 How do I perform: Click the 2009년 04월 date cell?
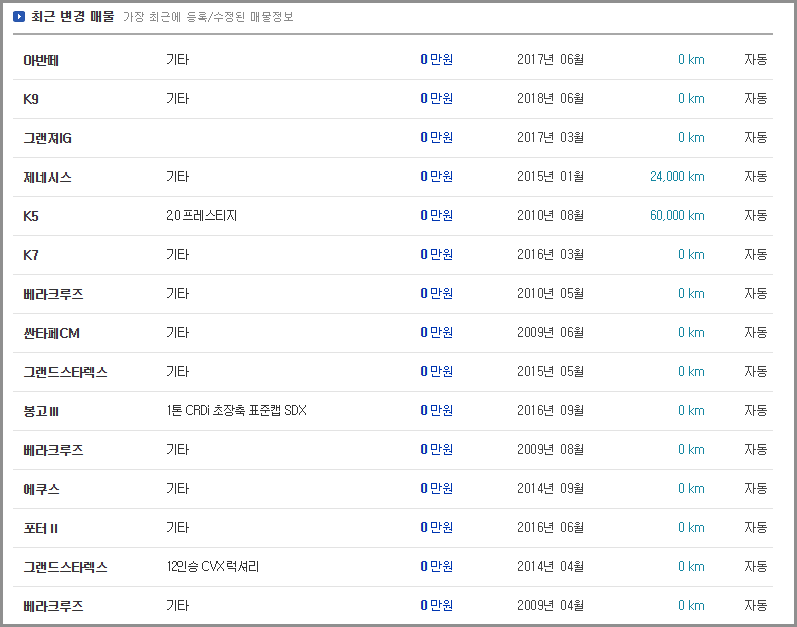pyautogui.click(x=550, y=606)
